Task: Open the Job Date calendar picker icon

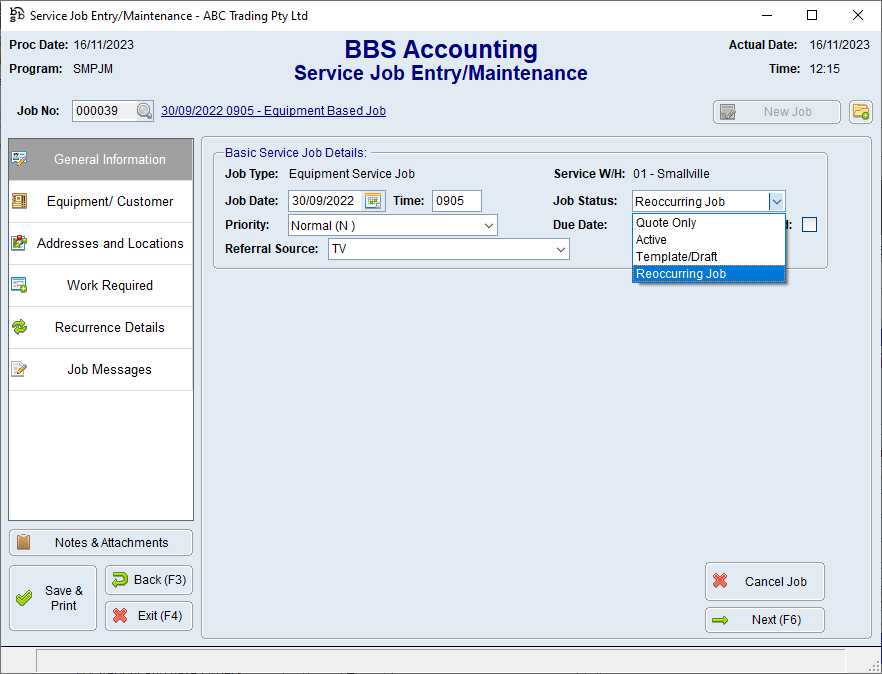Action: point(373,201)
